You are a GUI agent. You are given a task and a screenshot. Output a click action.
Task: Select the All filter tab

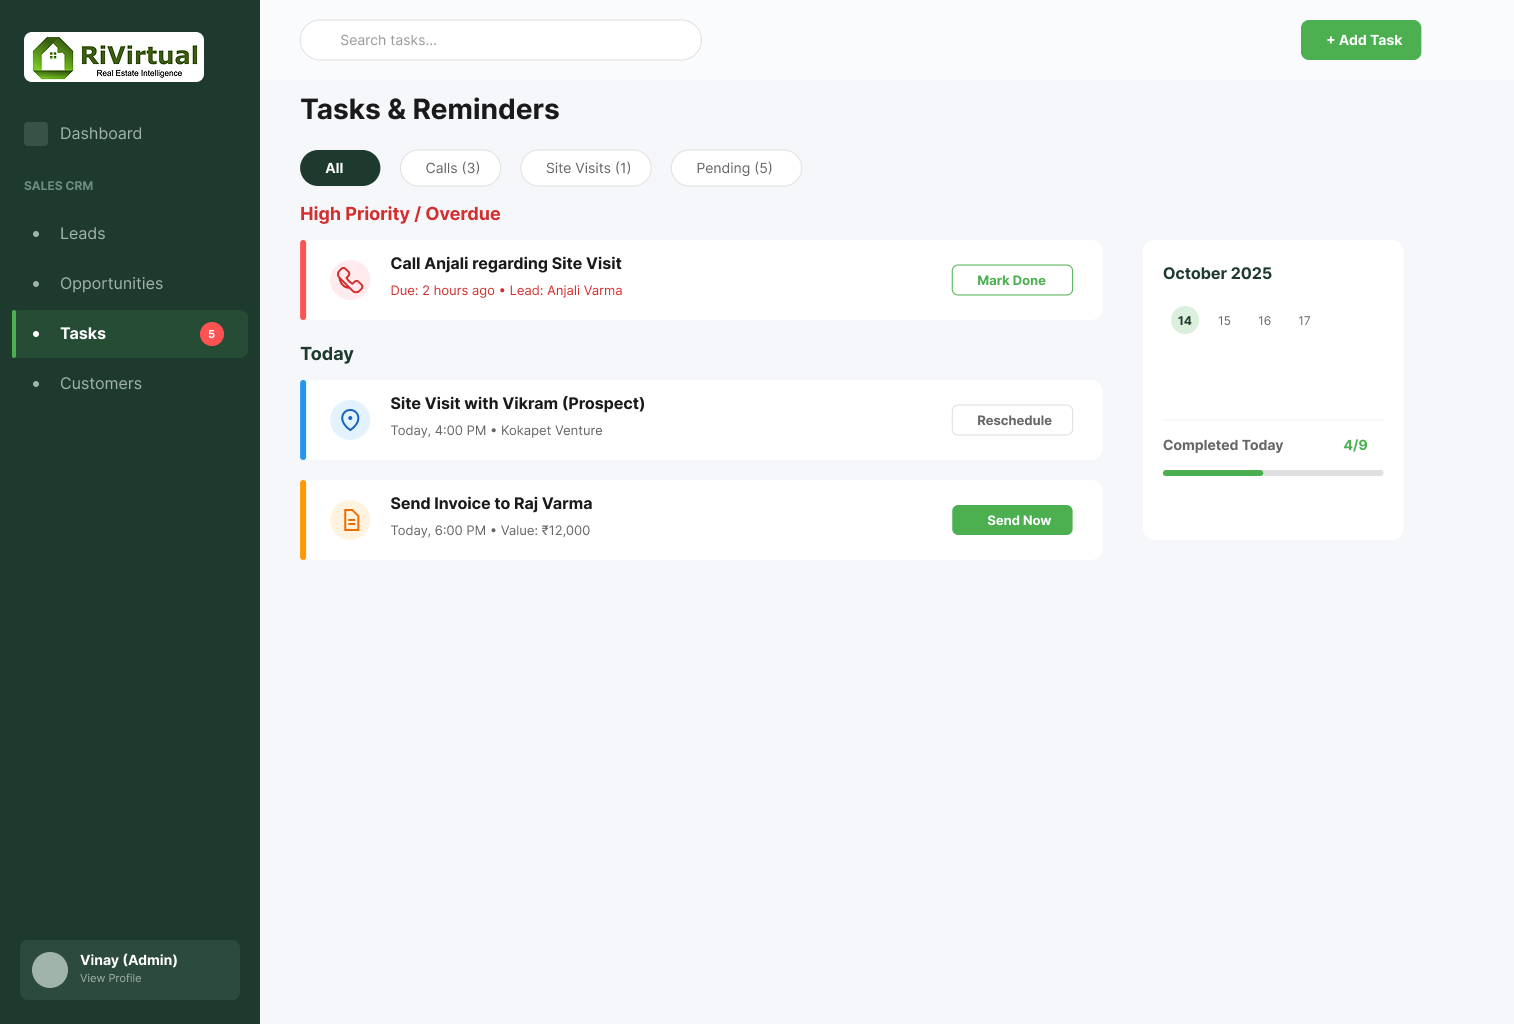[x=340, y=168]
